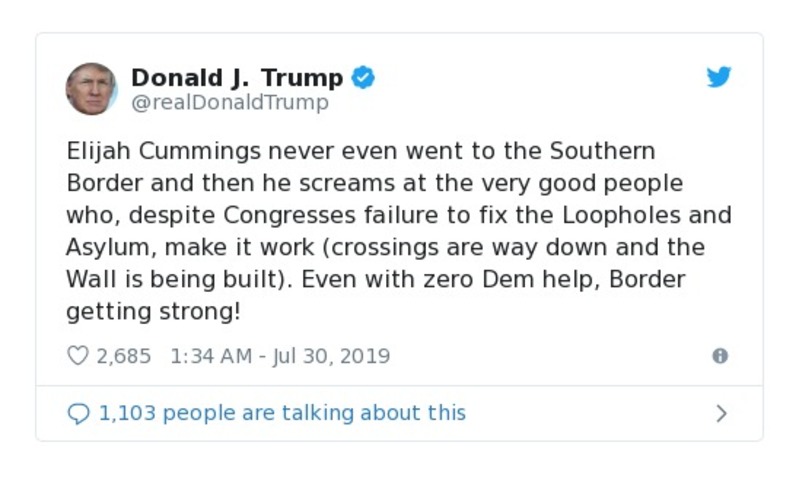The width and height of the screenshot is (799, 490).
Task: Click the blue verified badge
Action: tap(364, 77)
